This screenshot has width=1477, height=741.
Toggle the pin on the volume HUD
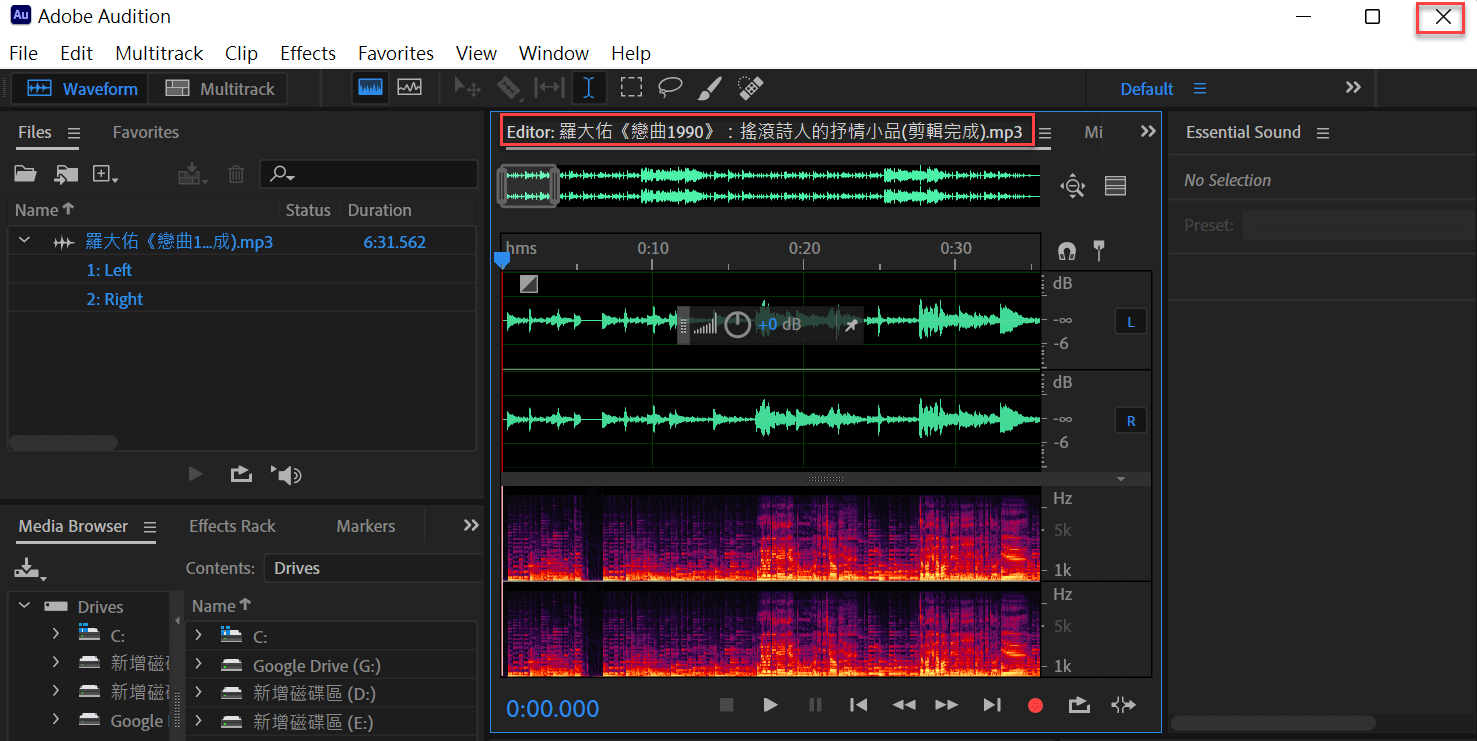[850, 325]
